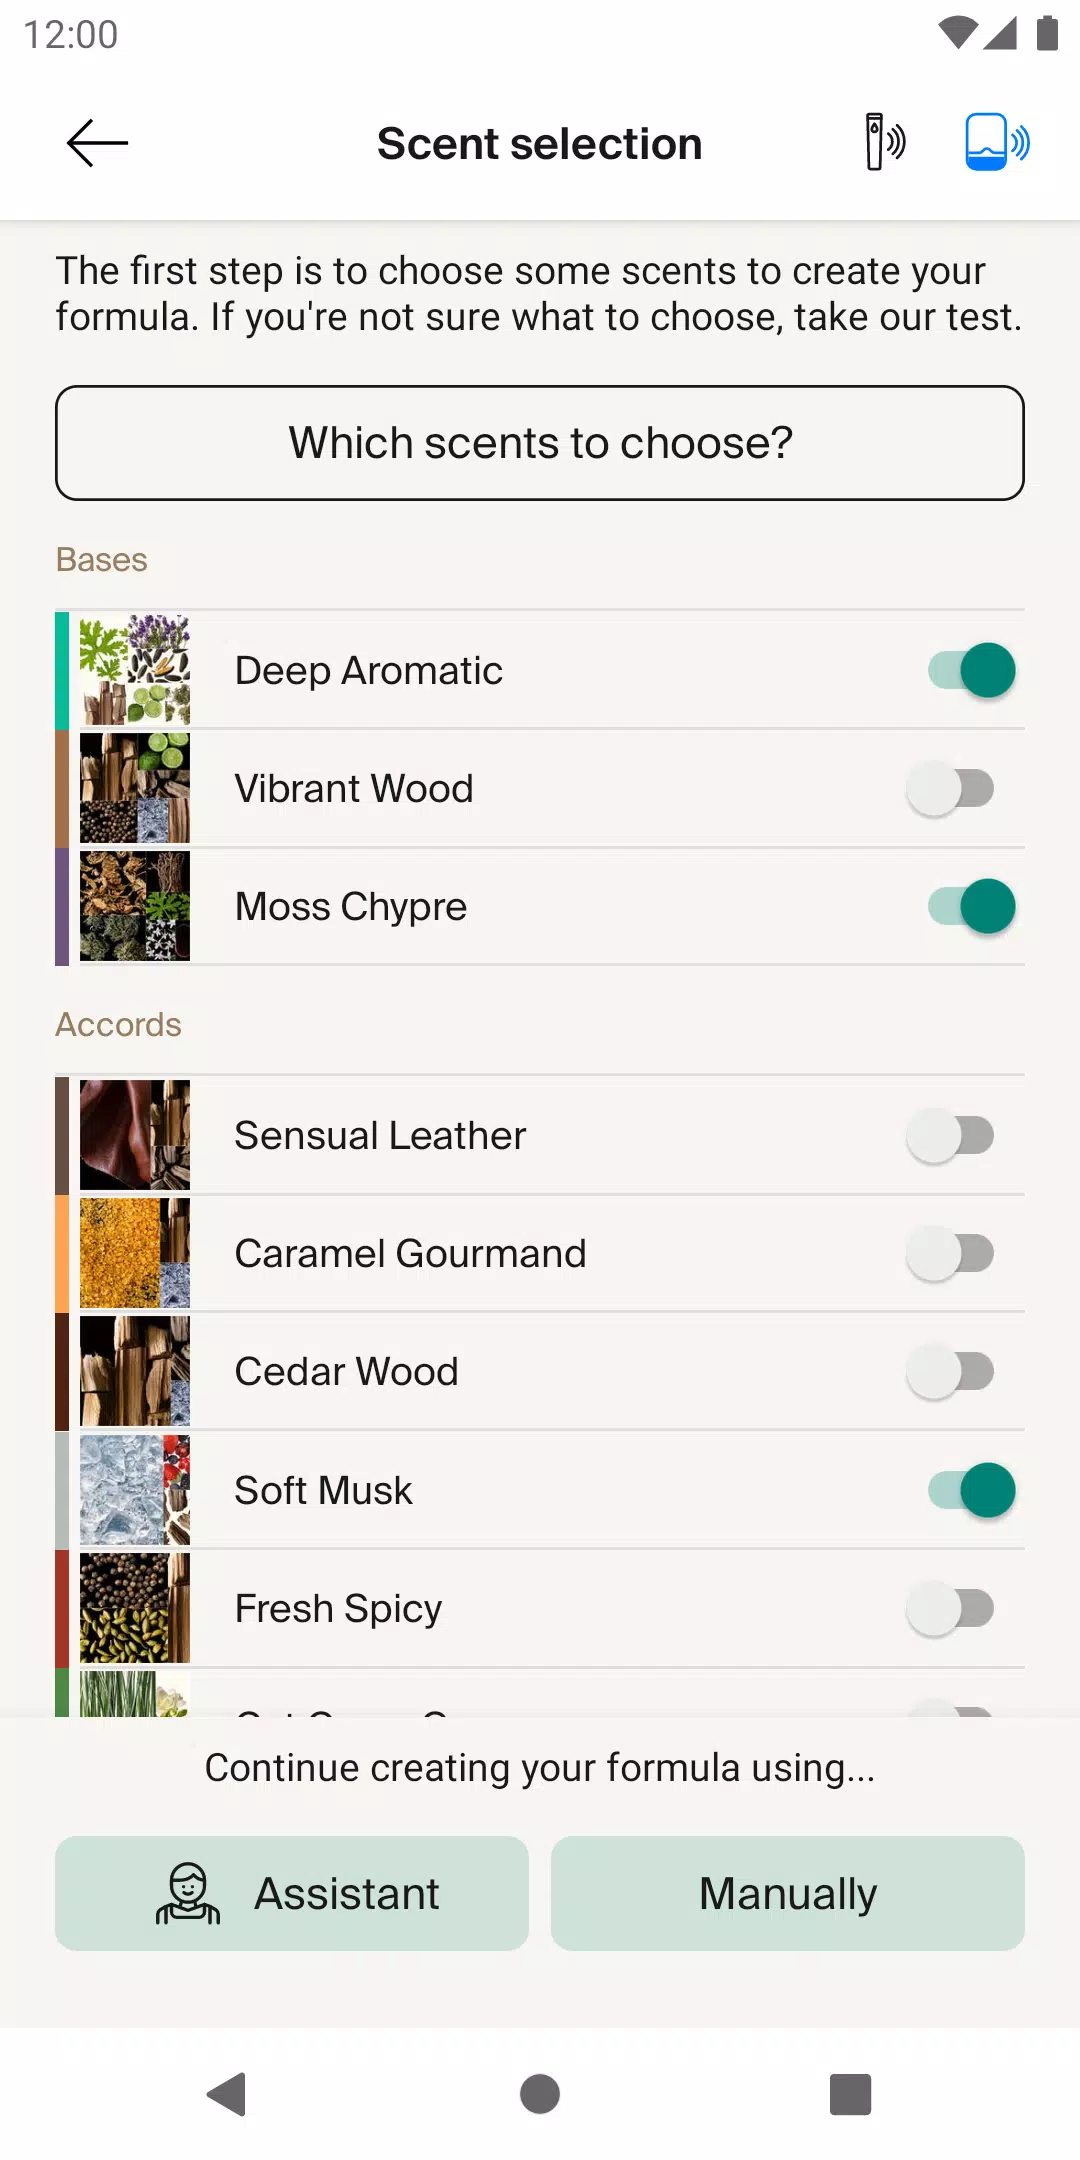Continue with the Manually button
This screenshot has height=2160, width=1080.
point(788,1893)
